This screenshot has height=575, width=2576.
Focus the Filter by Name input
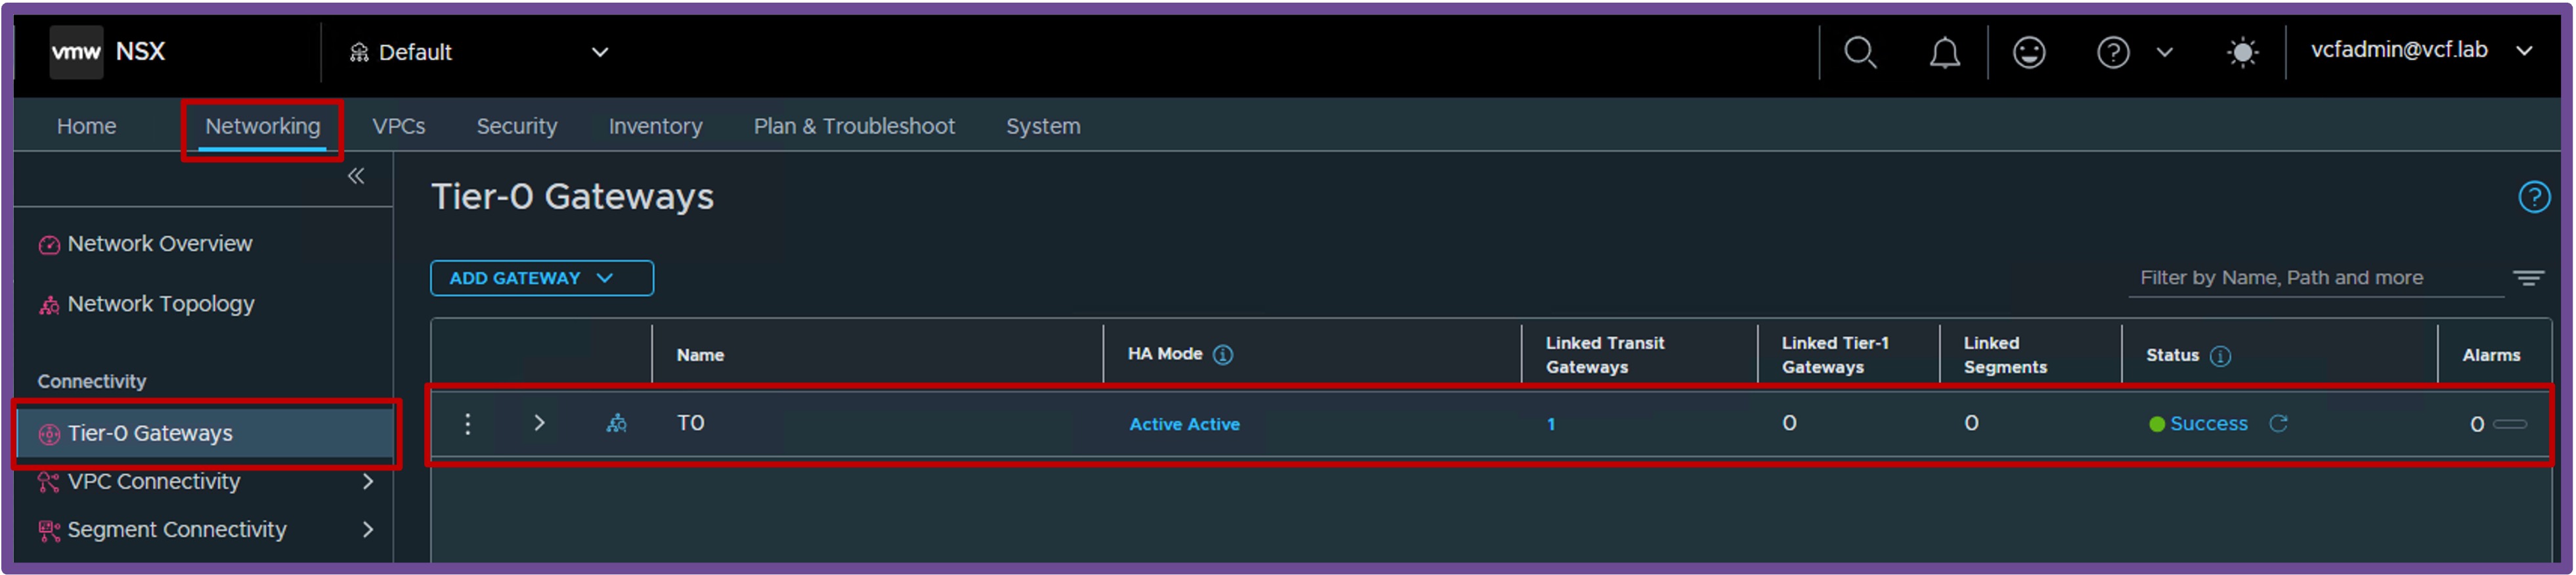click(x=2316, y=278)
